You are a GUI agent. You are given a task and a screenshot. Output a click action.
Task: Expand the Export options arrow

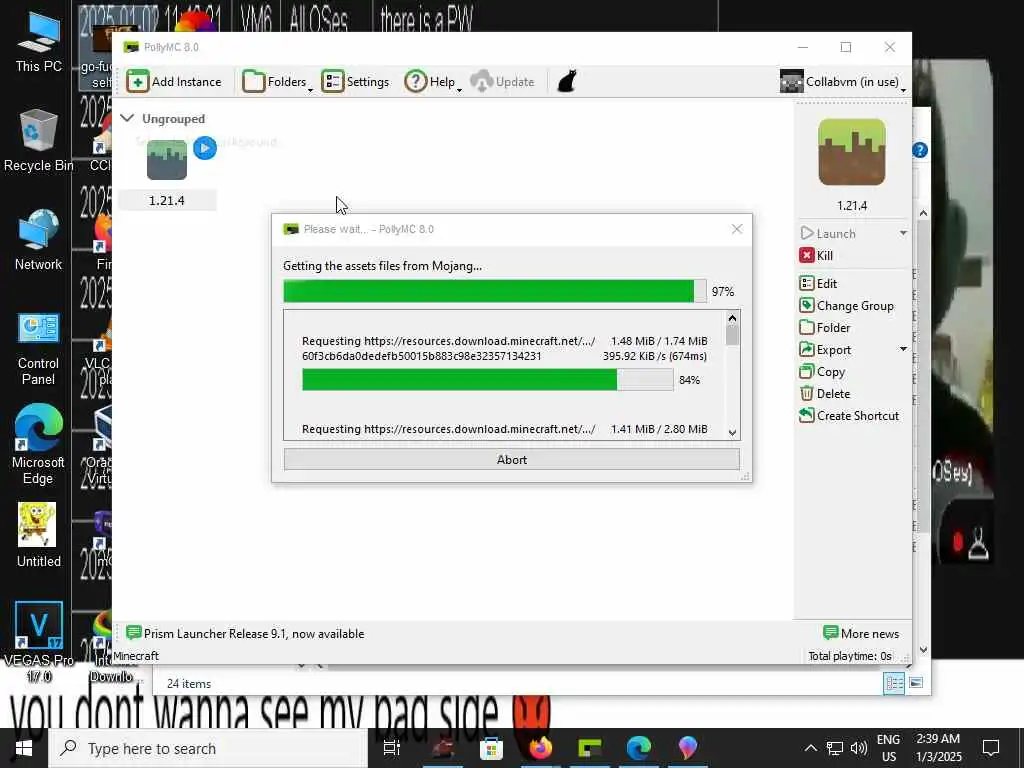[903, 349]
